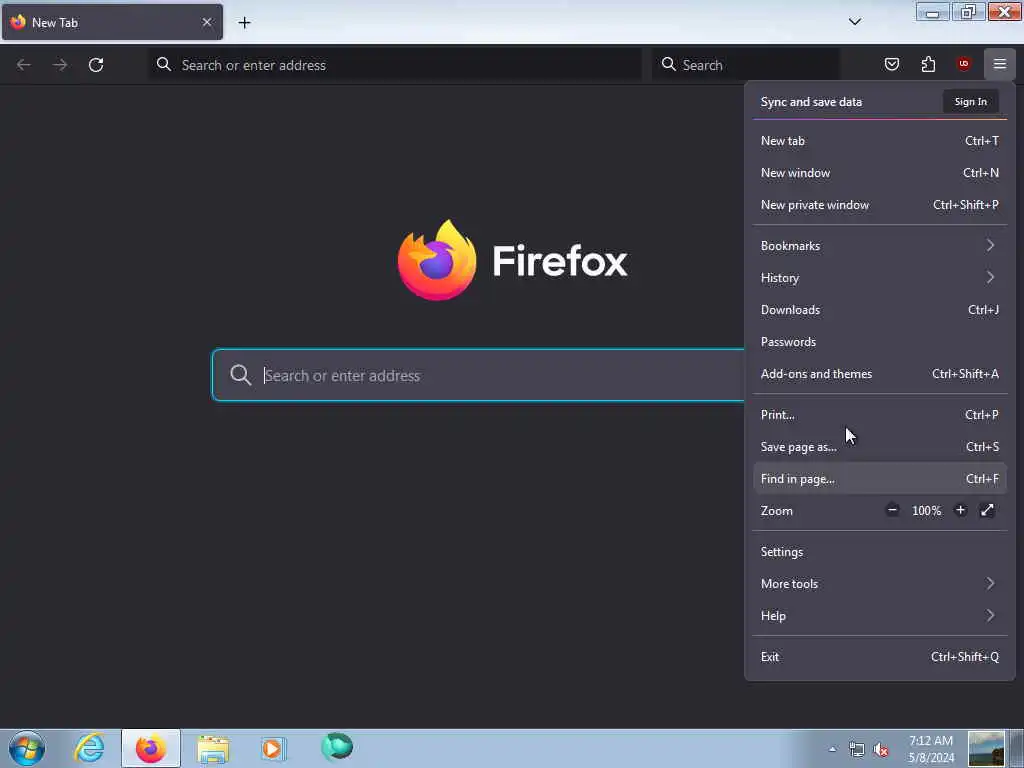1024x768 pixels.
Task: Click the magnifier icon in the Search box
Action: [668, 64]
